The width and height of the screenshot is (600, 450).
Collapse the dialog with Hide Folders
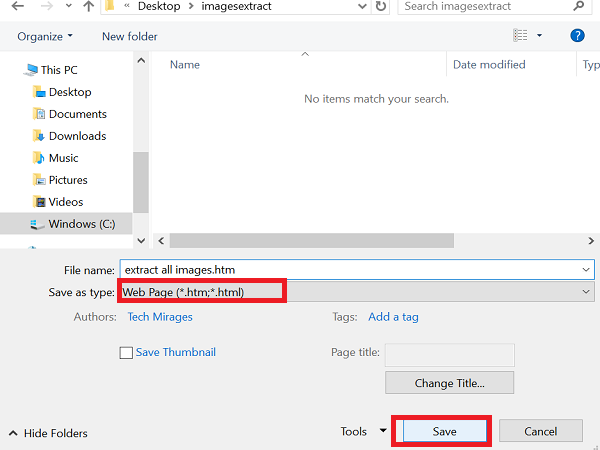point(48,433)
